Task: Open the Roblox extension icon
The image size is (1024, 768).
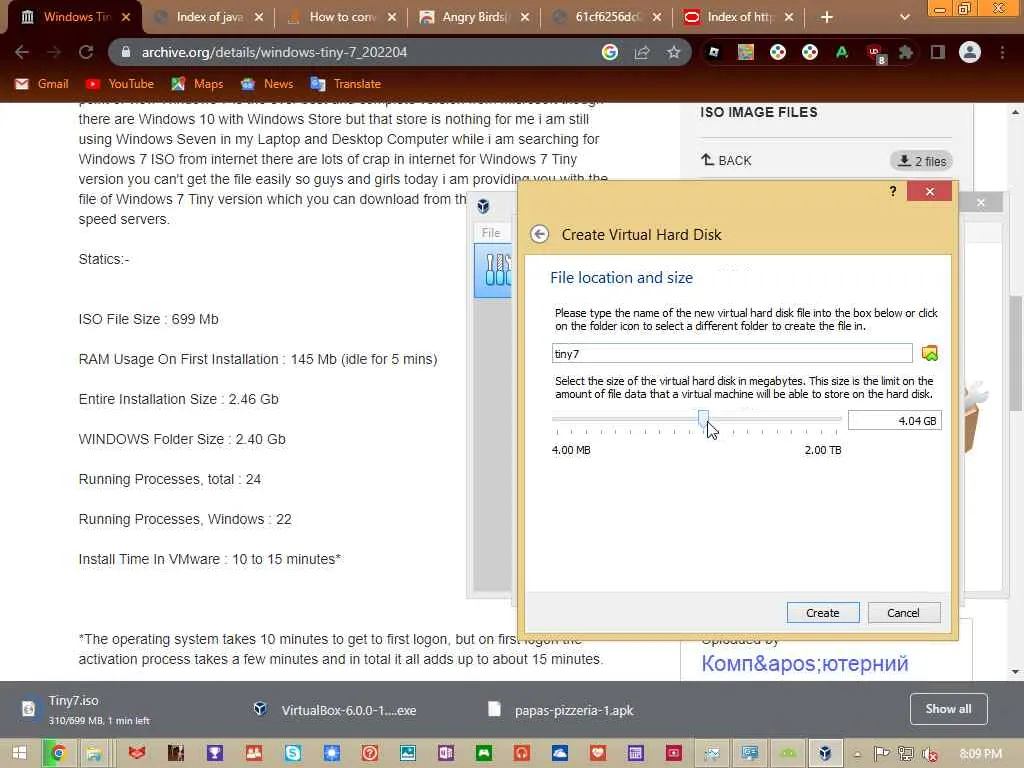Action: click(x=714, y=52)
